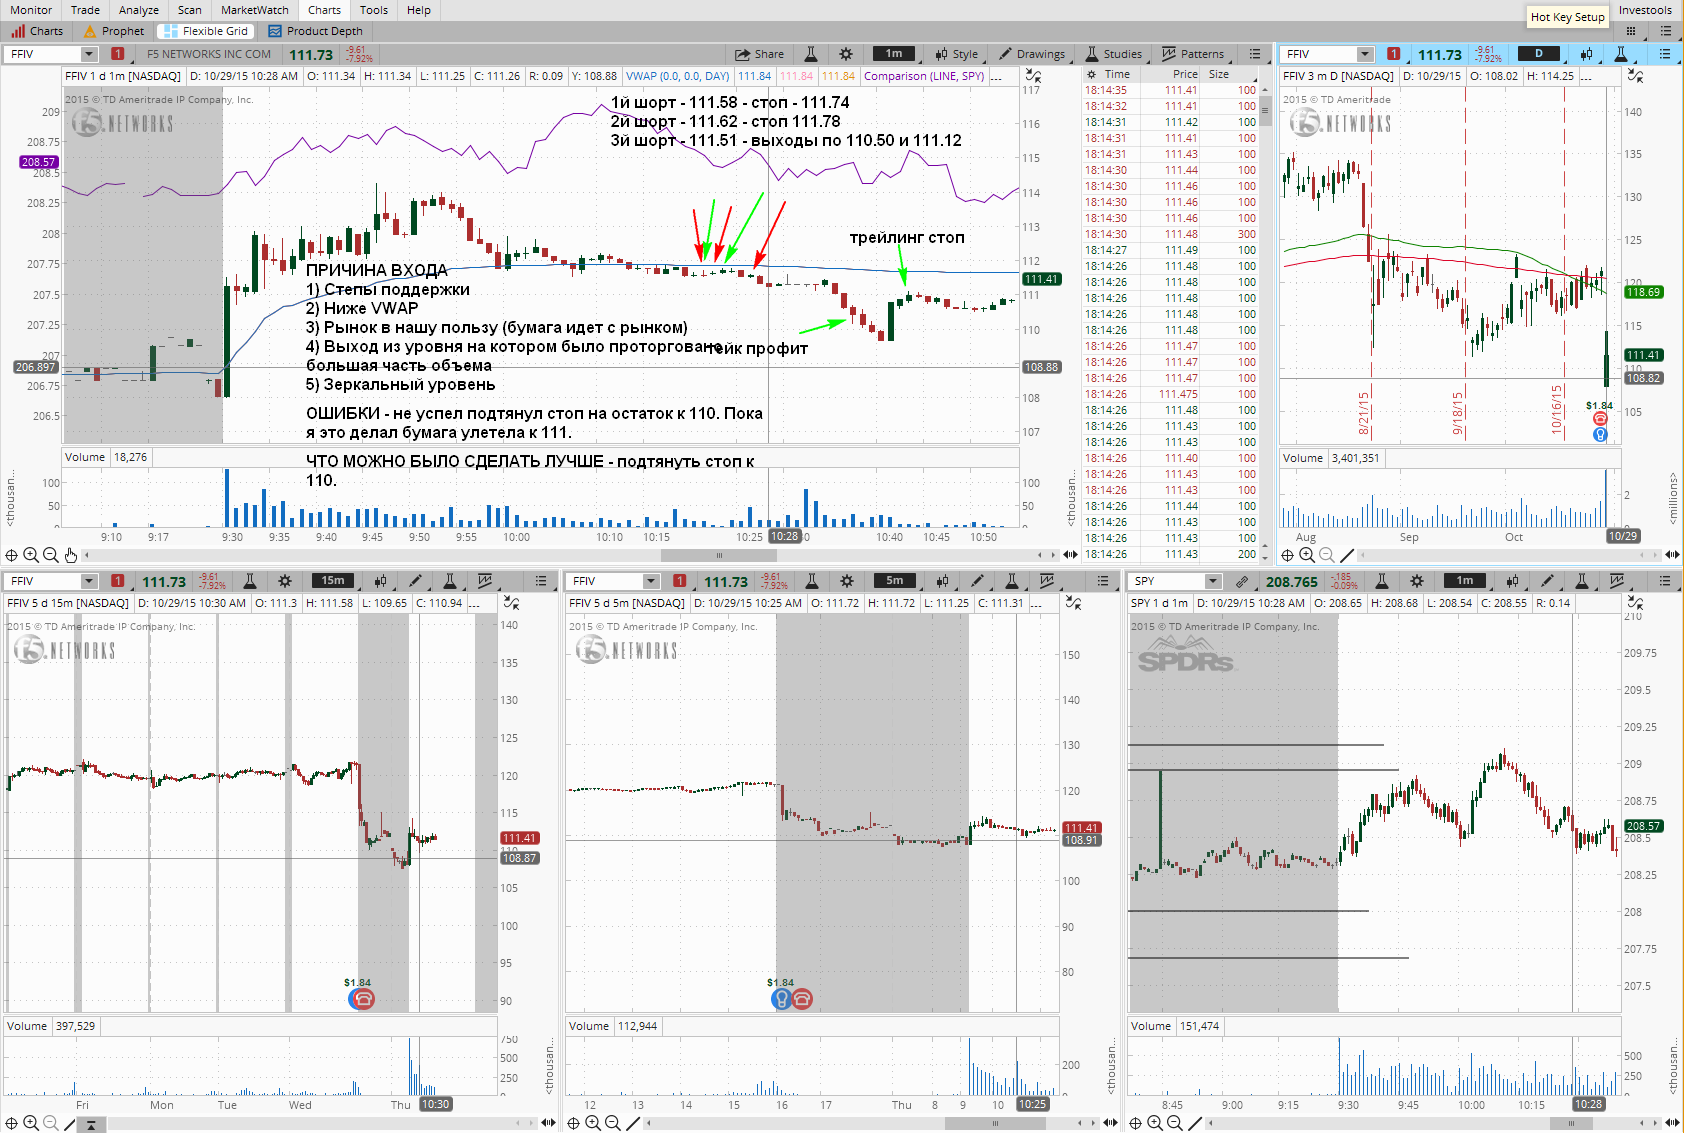The width and height of the screenshot is (1684, 1133).
Task: Open patterns icon in 15m chart
Action: point(485,581)
